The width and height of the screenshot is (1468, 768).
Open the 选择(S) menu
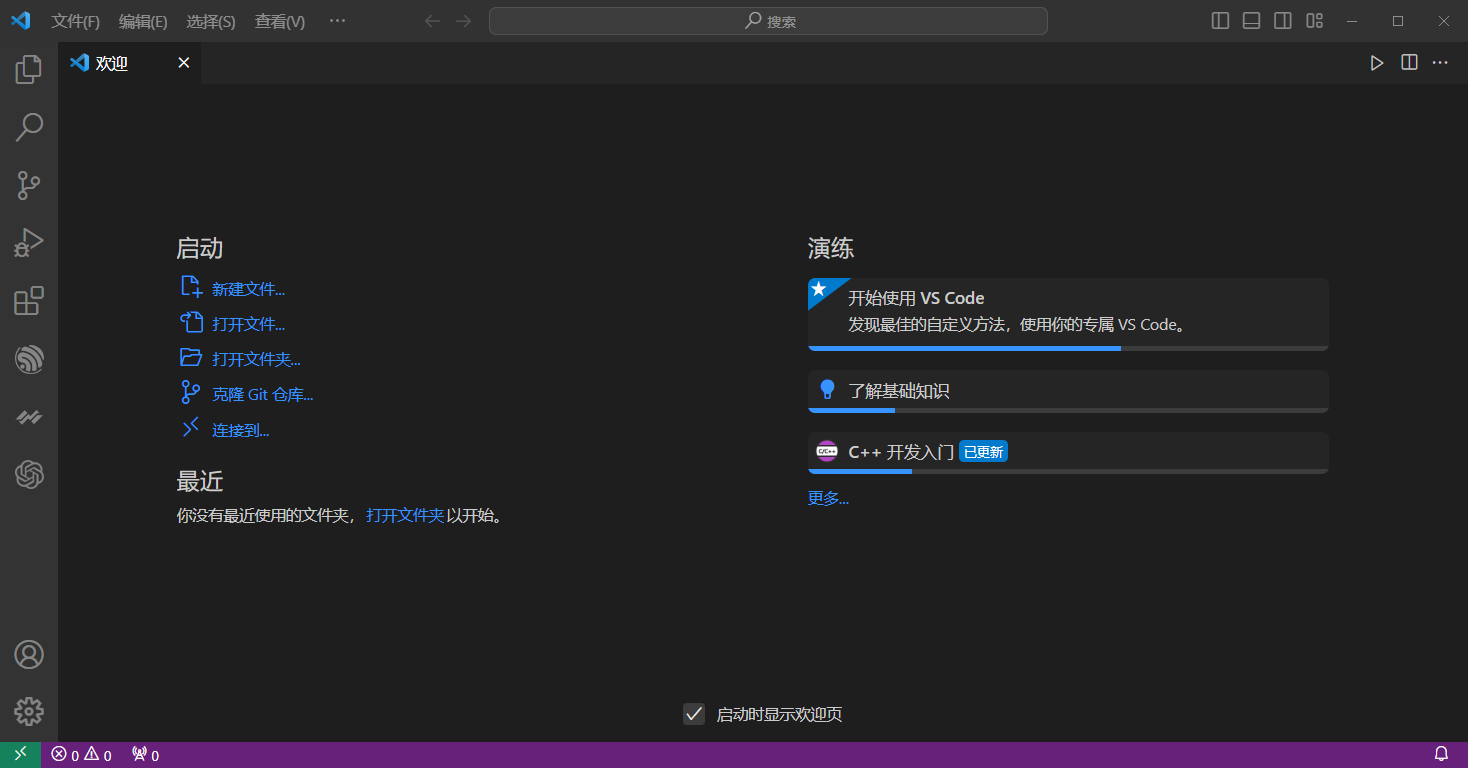point(211,21)
